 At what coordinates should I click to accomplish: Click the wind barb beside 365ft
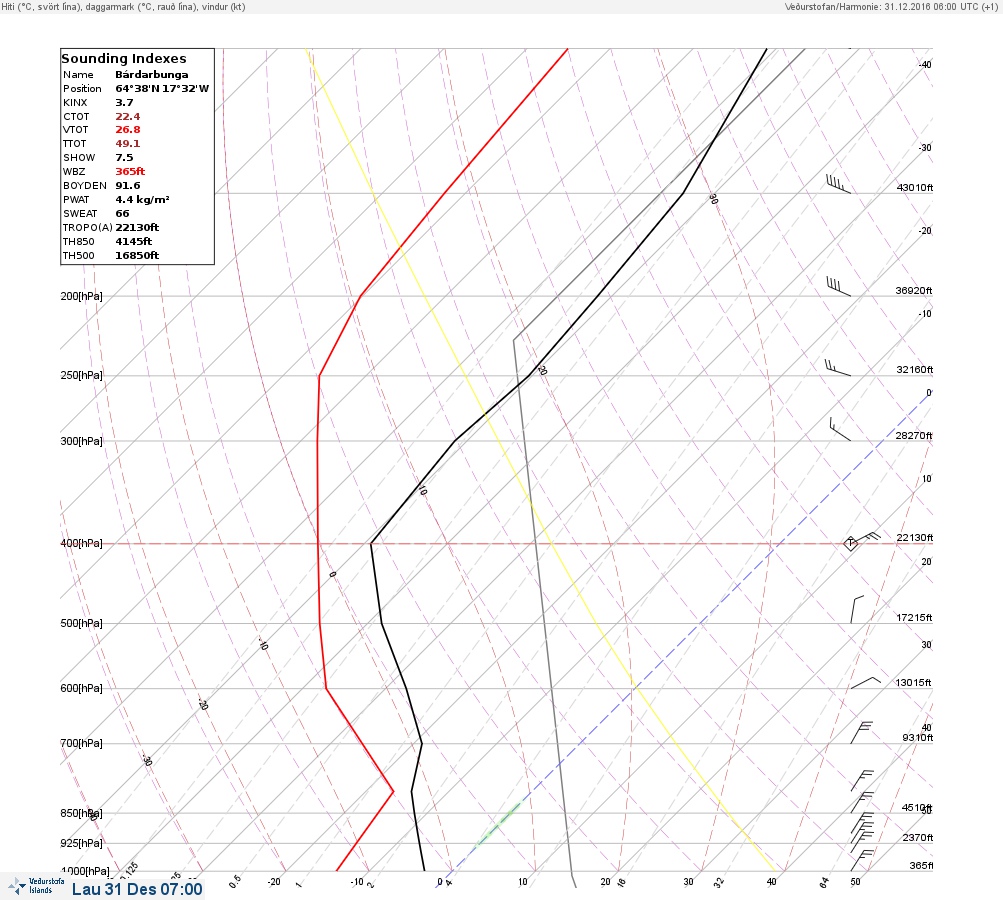pos(862,860)
